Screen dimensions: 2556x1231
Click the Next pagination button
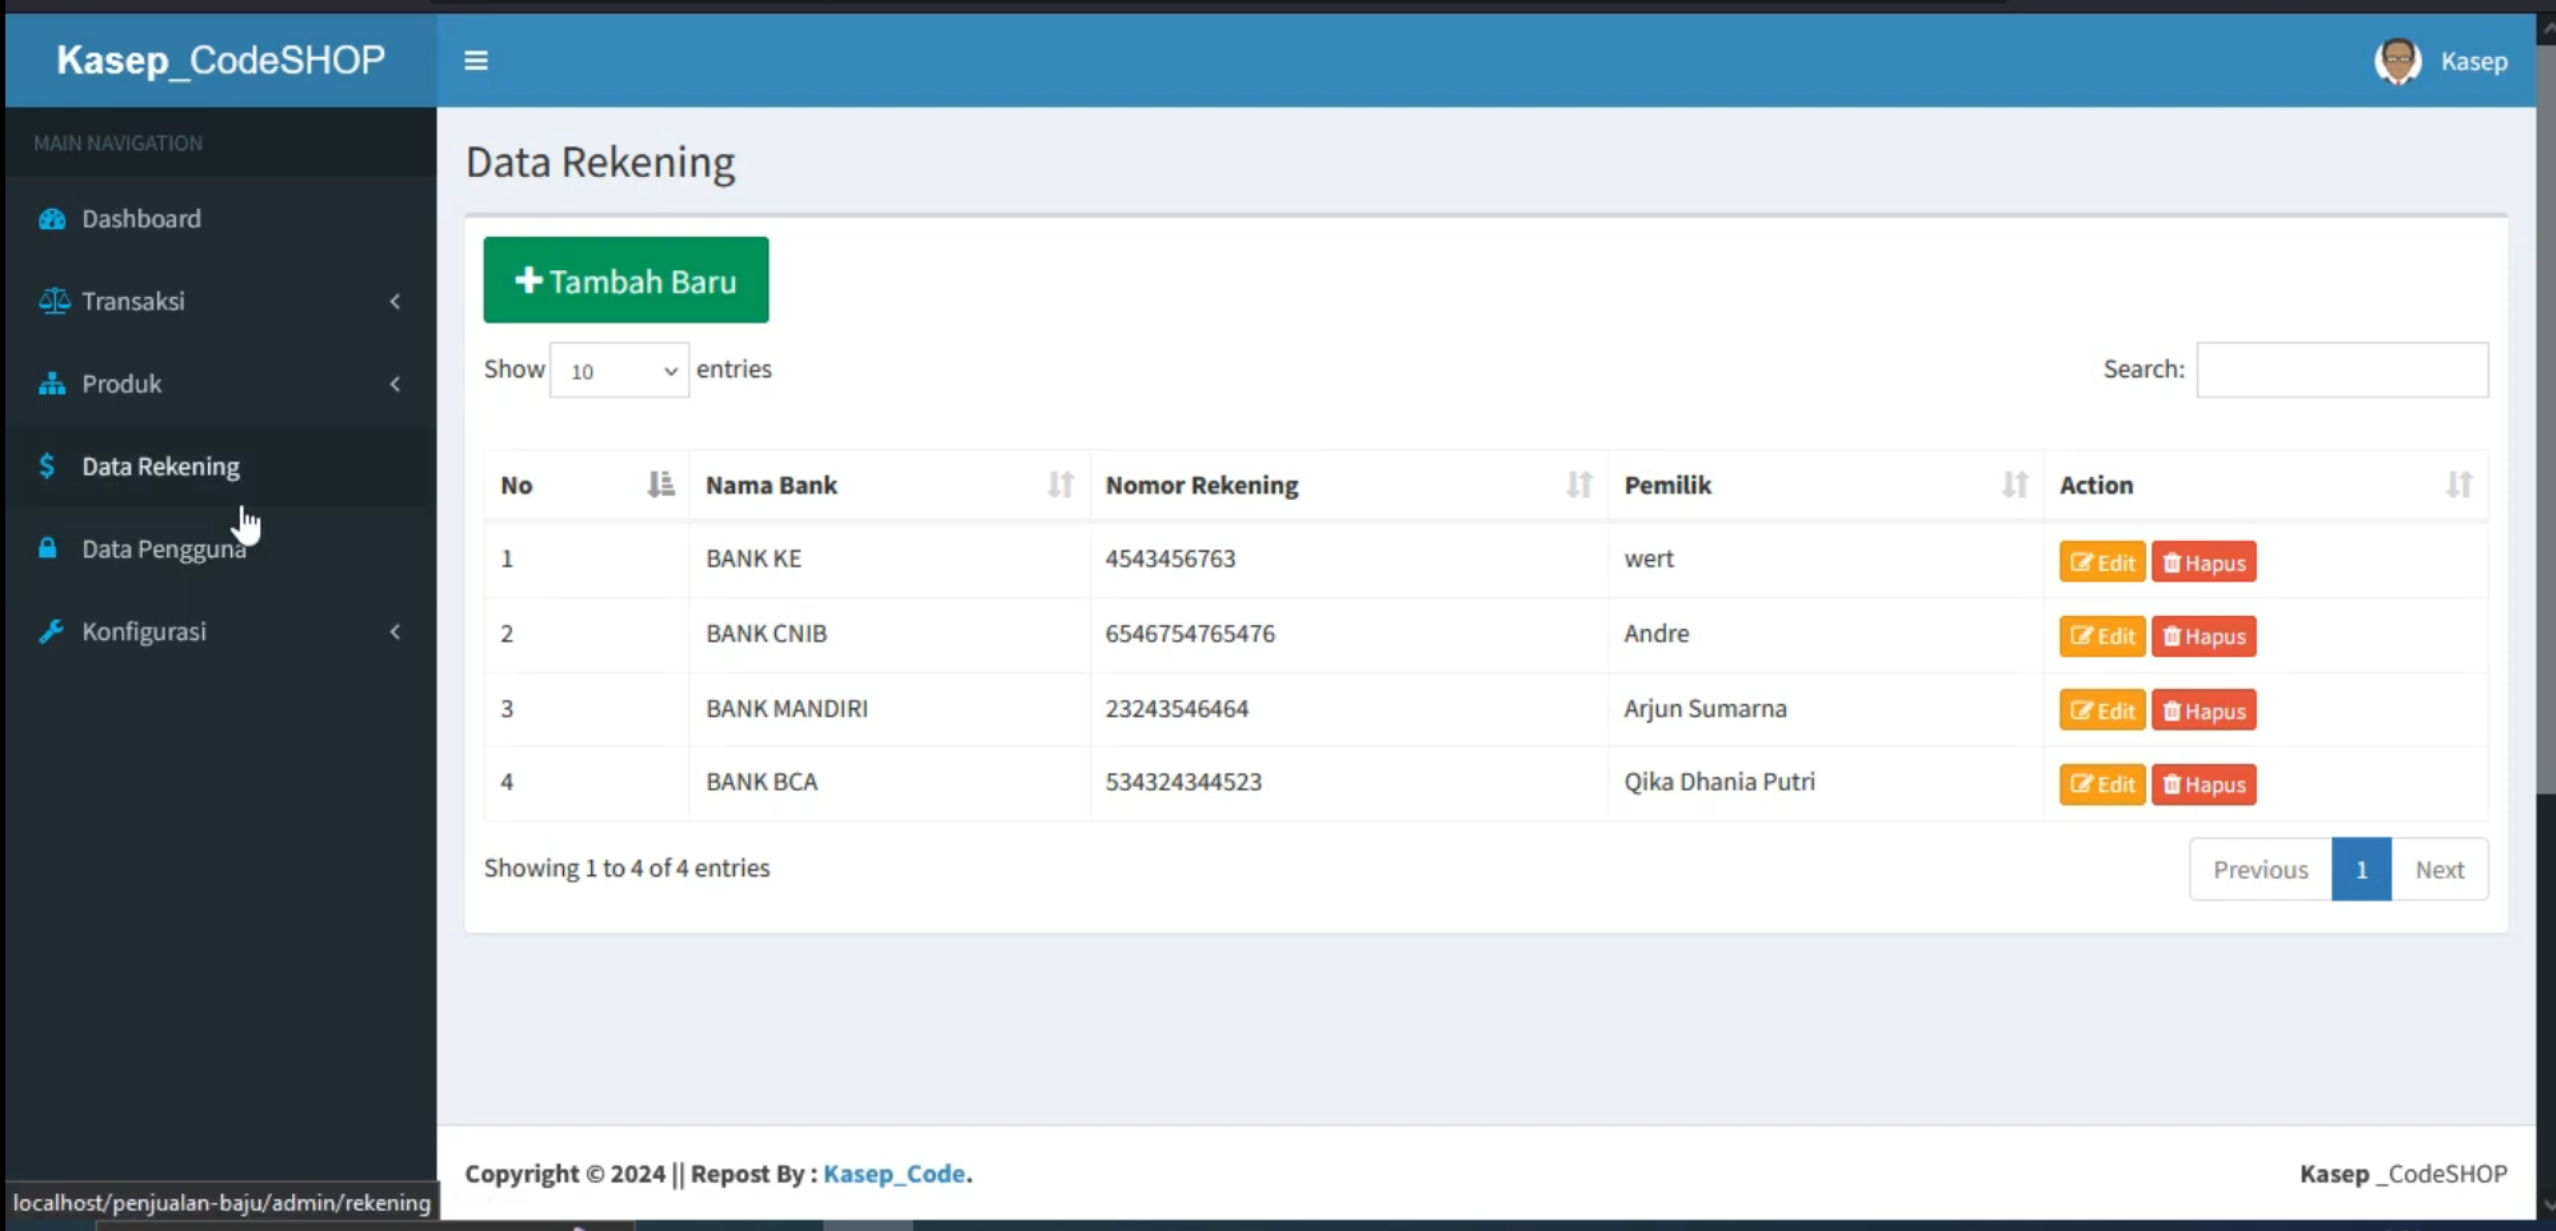[x=2439, y=869]
